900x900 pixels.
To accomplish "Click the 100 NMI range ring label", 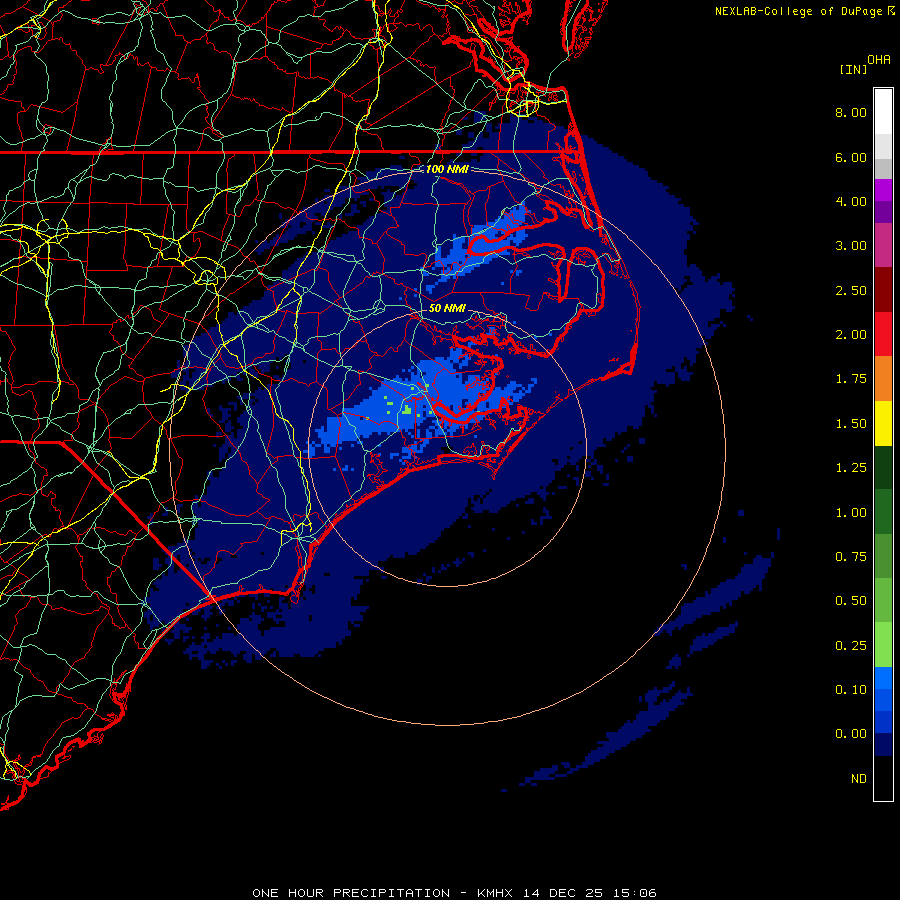I will click(x=447, y=169).
